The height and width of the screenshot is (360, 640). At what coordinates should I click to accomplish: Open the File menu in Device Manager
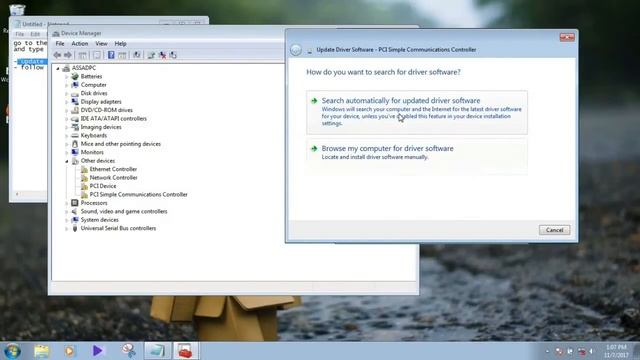(x=60, y=43)
